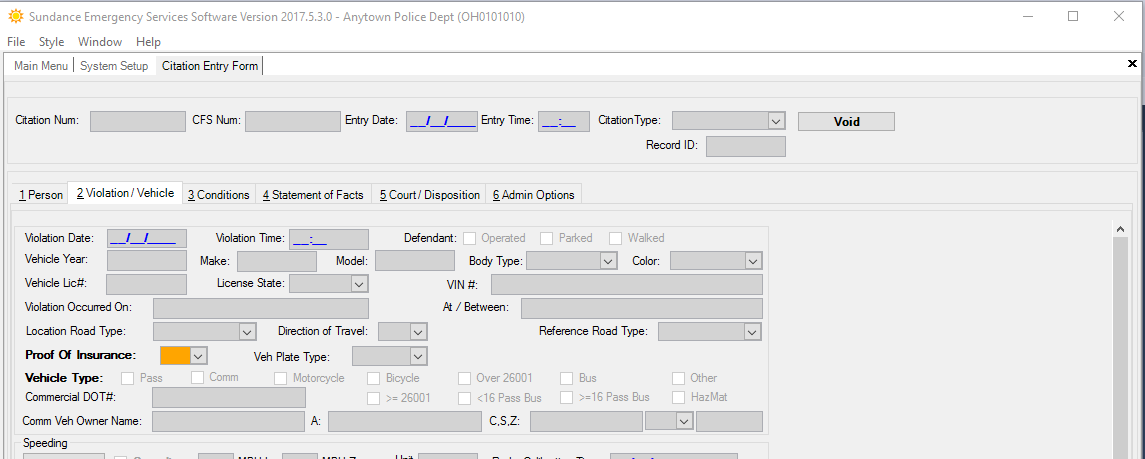Expand the C,S,Z state dropdown
The width and height of the screenshot is (1145, 459).
coord(683,422)
